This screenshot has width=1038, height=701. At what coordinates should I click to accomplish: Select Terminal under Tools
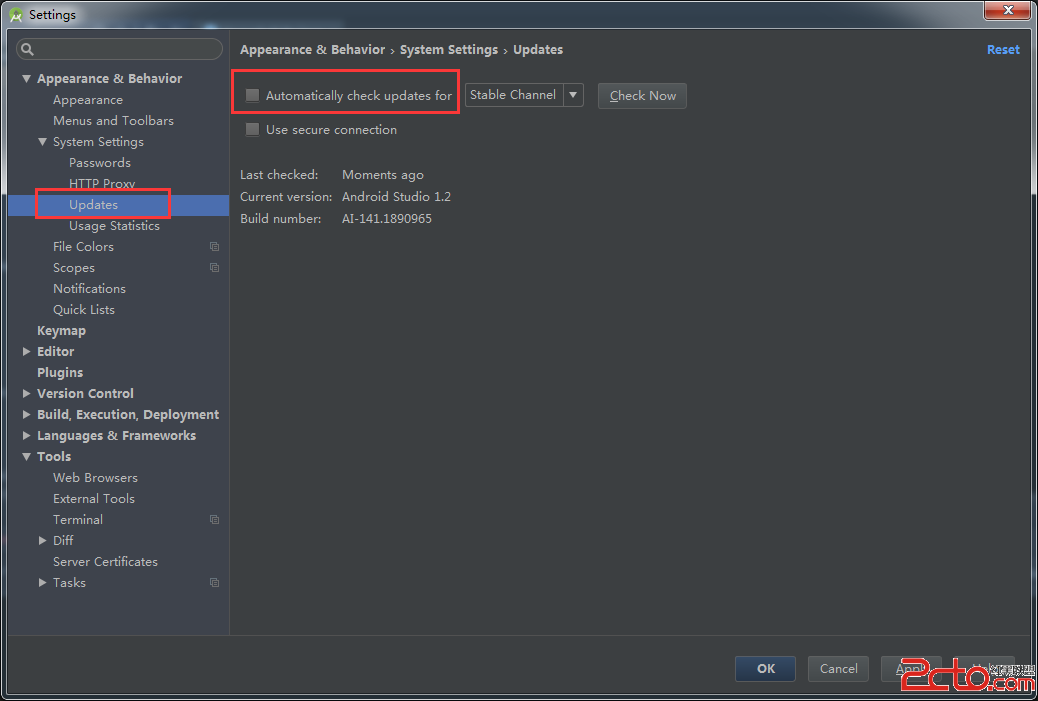pyautogui.click(x=78, y=520)
